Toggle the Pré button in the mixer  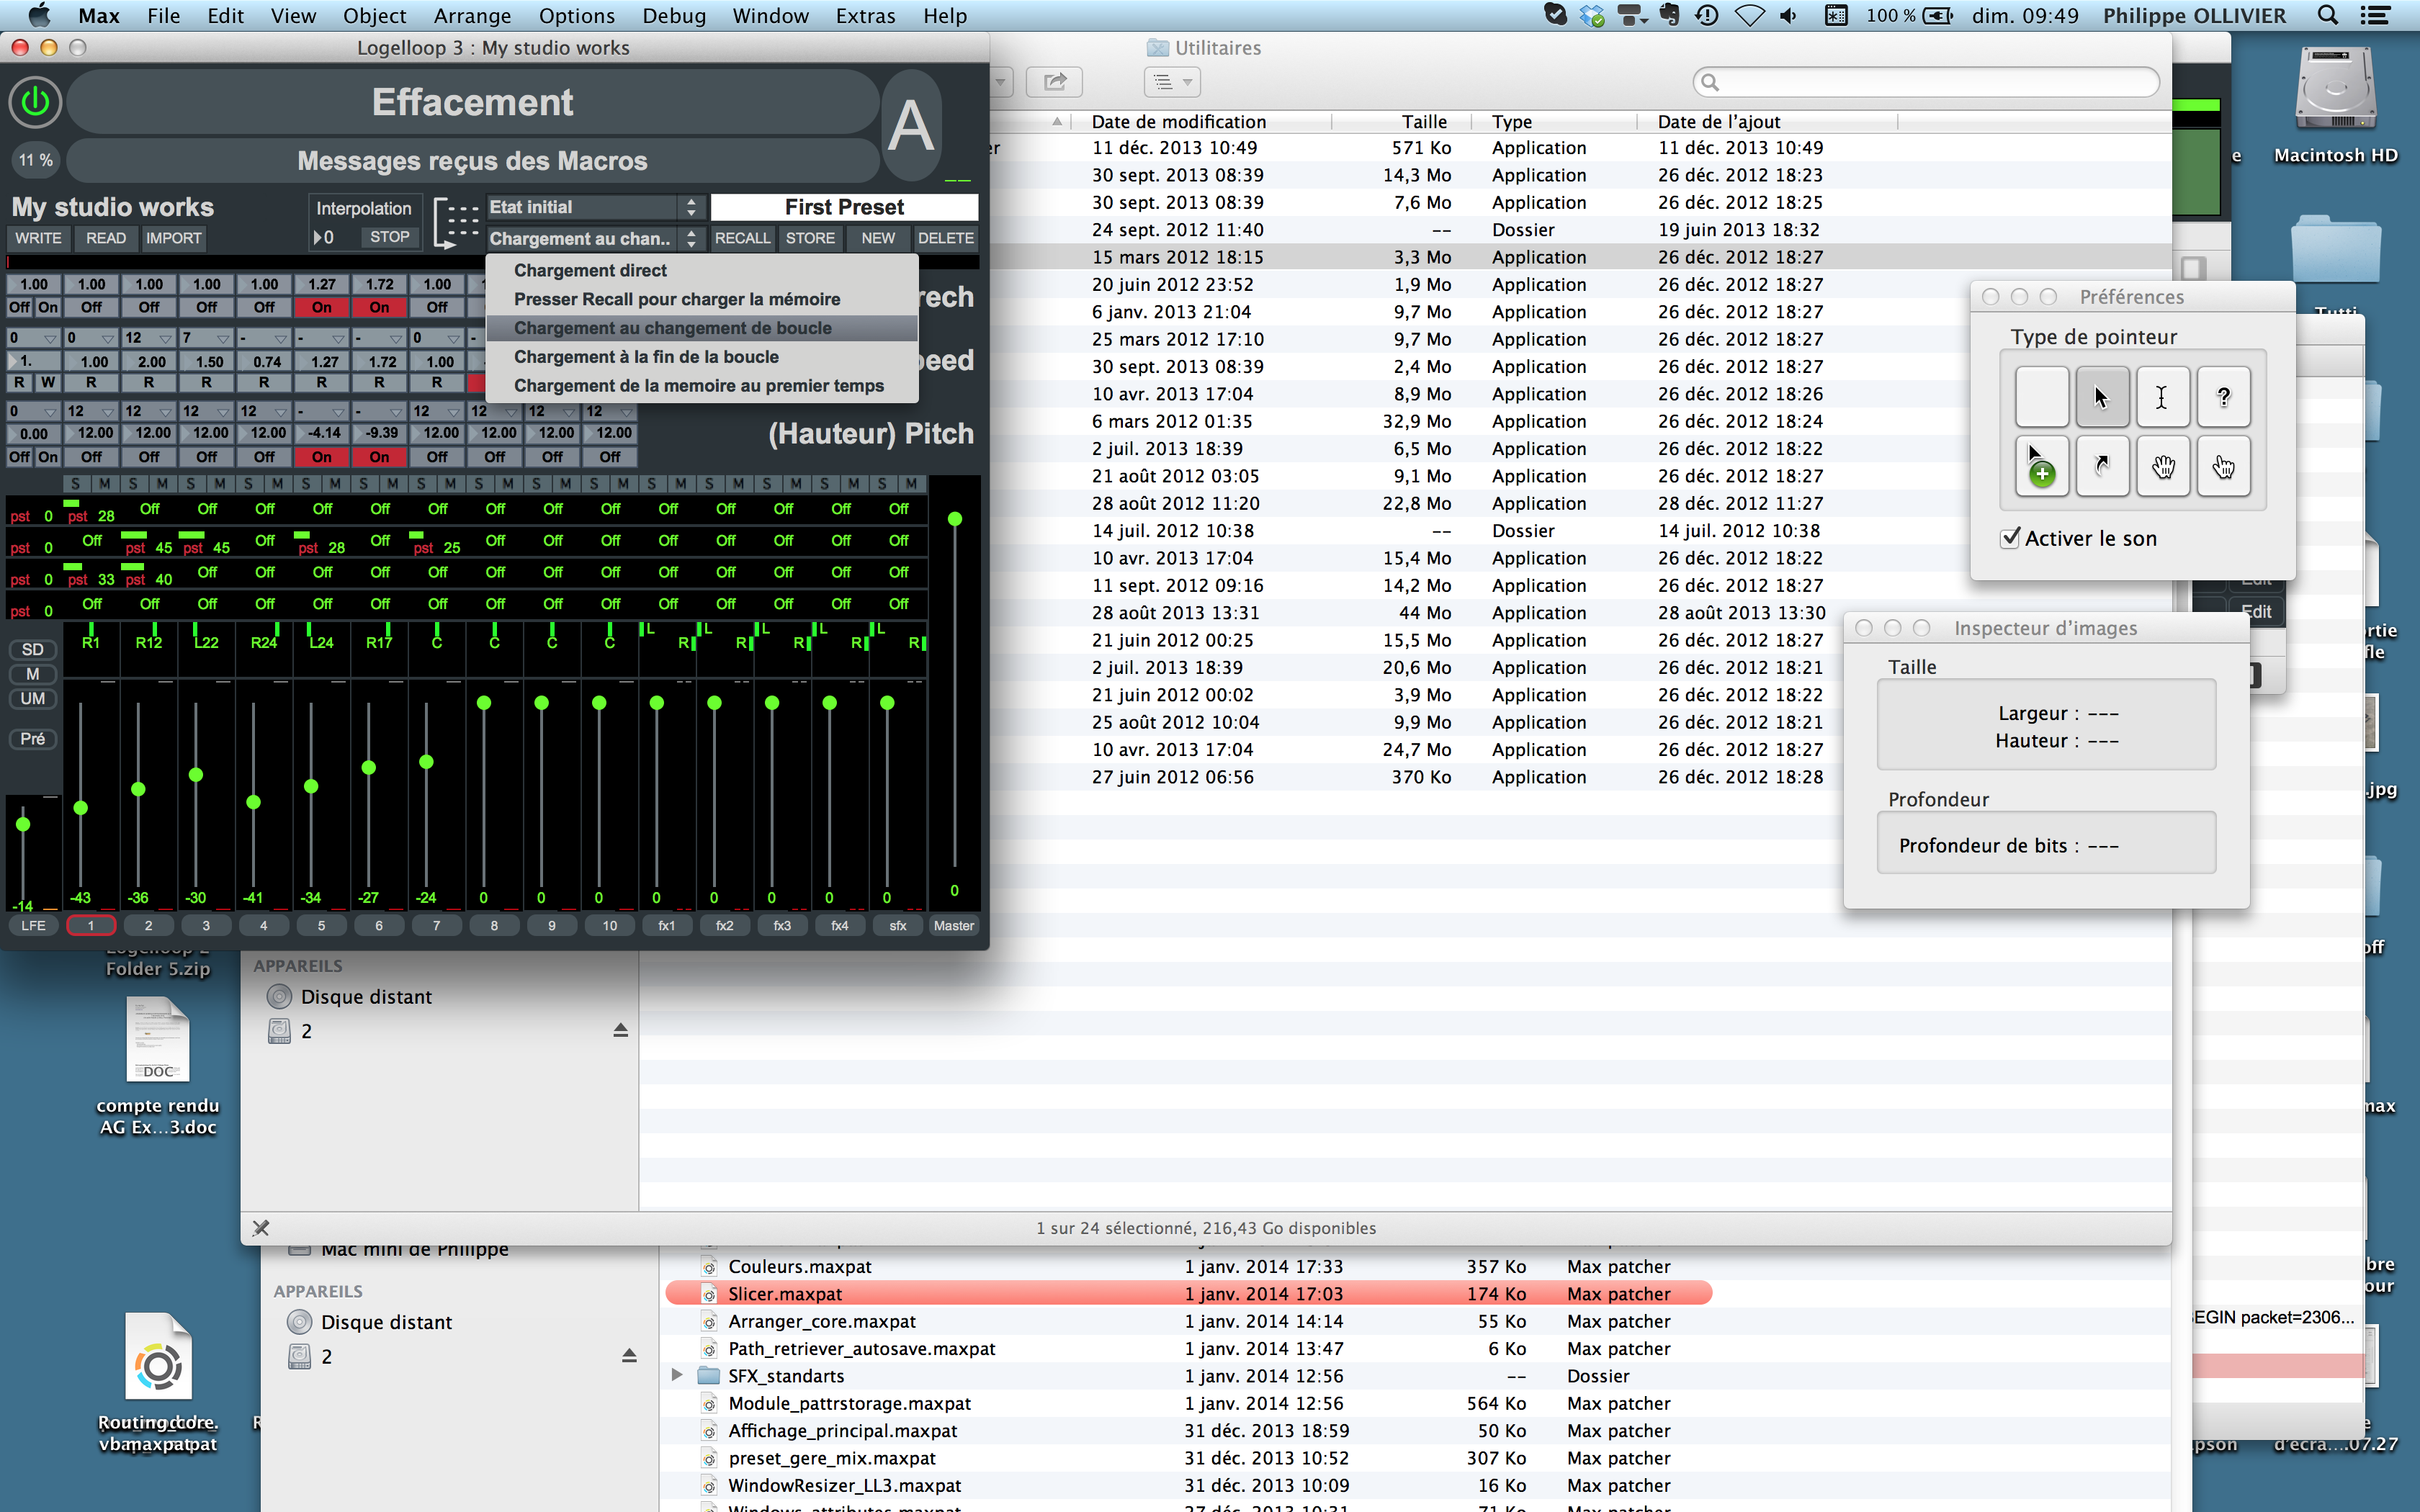(x=33, y=739)
